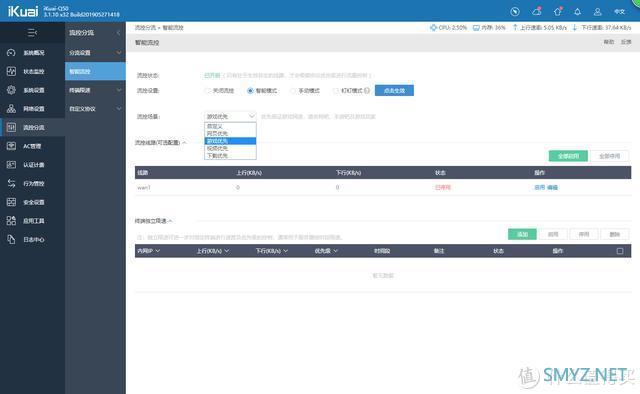Open 状态监控 pulse monitor icon

(11, 71)
